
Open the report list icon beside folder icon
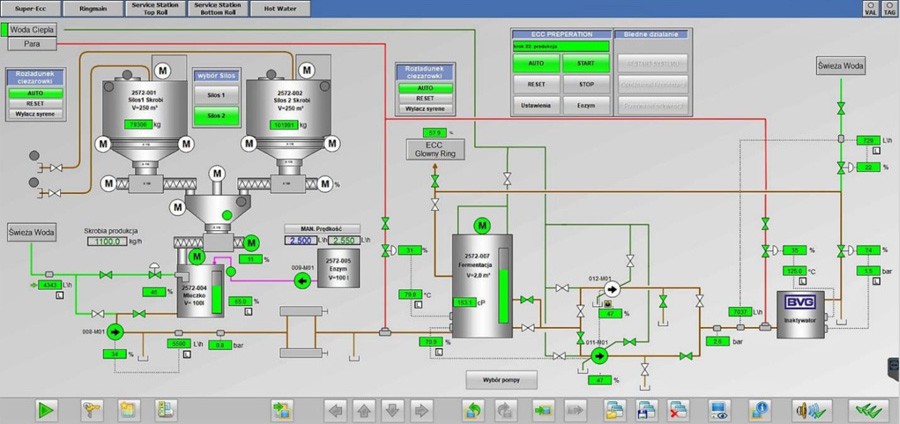(166, 411)
